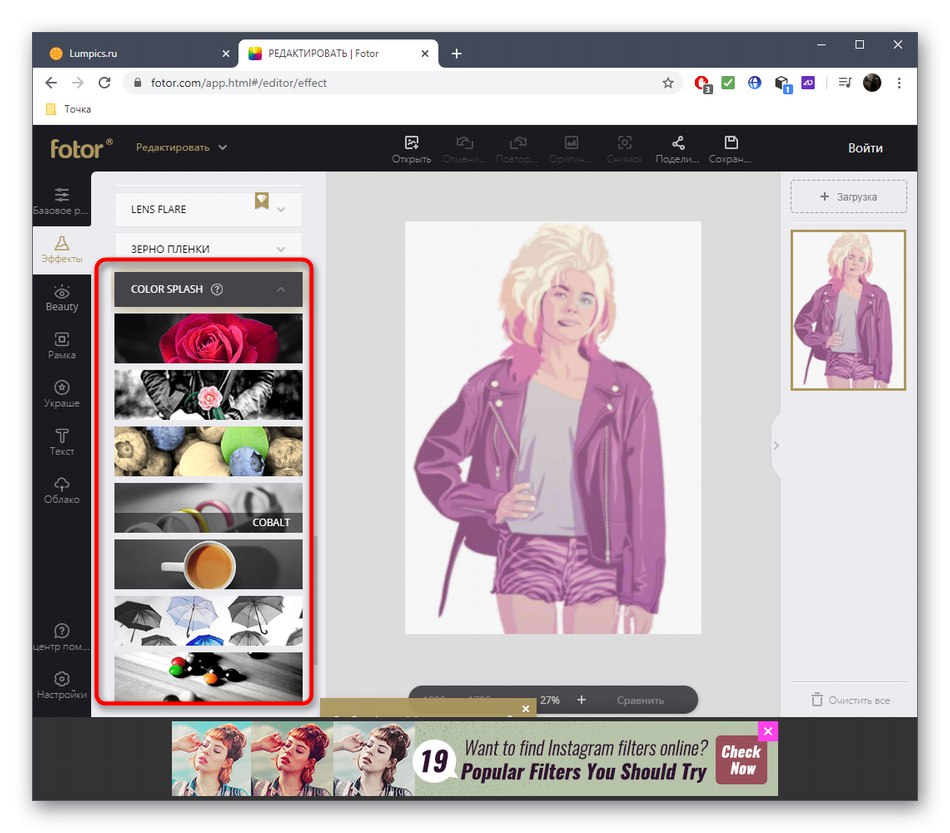Select the Effects (Эффекты) sidebar tab
950x833 pixels.
[62, 249]
